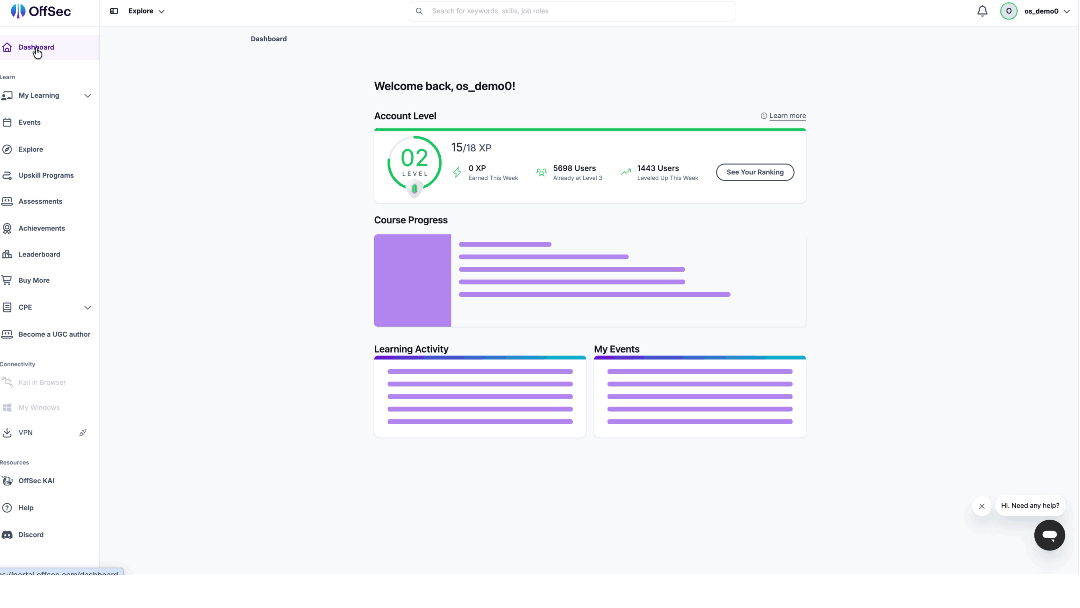Click the 1443 Users trending icon
This screenshot has height=608, width=1080.
(x=625, y=172)
